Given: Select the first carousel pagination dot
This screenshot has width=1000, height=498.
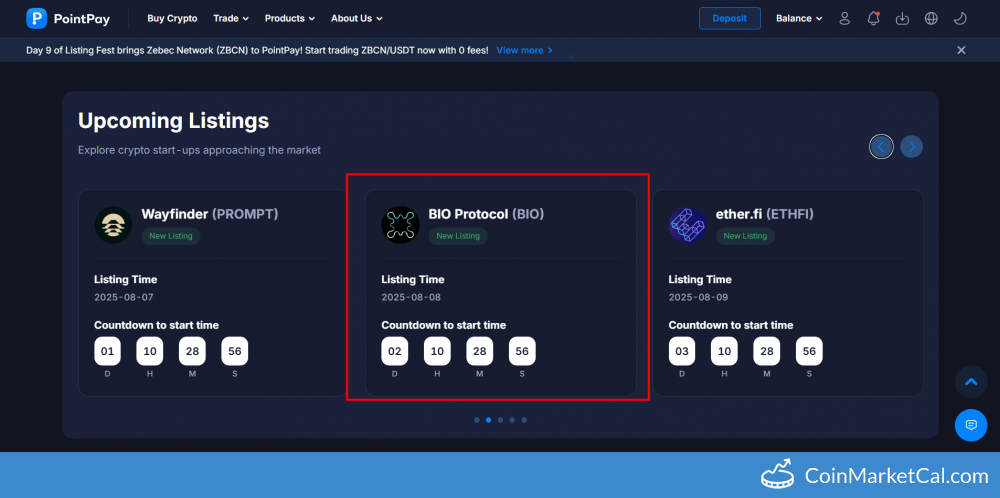Looking at the screenshot, I should tap(476, 420).
